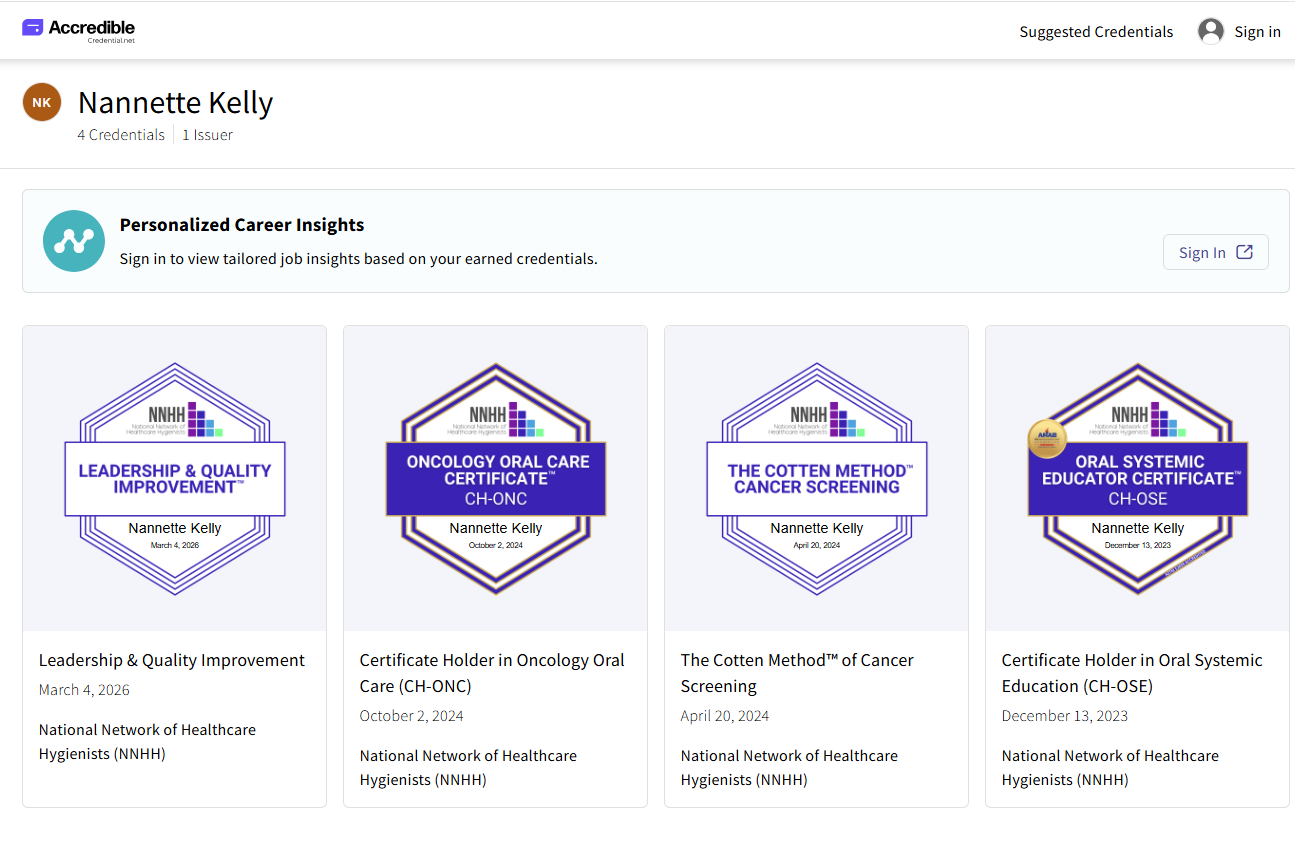Click the tailored job insights description text
The height and width of the screenshot is (844, 1295).
359,259
